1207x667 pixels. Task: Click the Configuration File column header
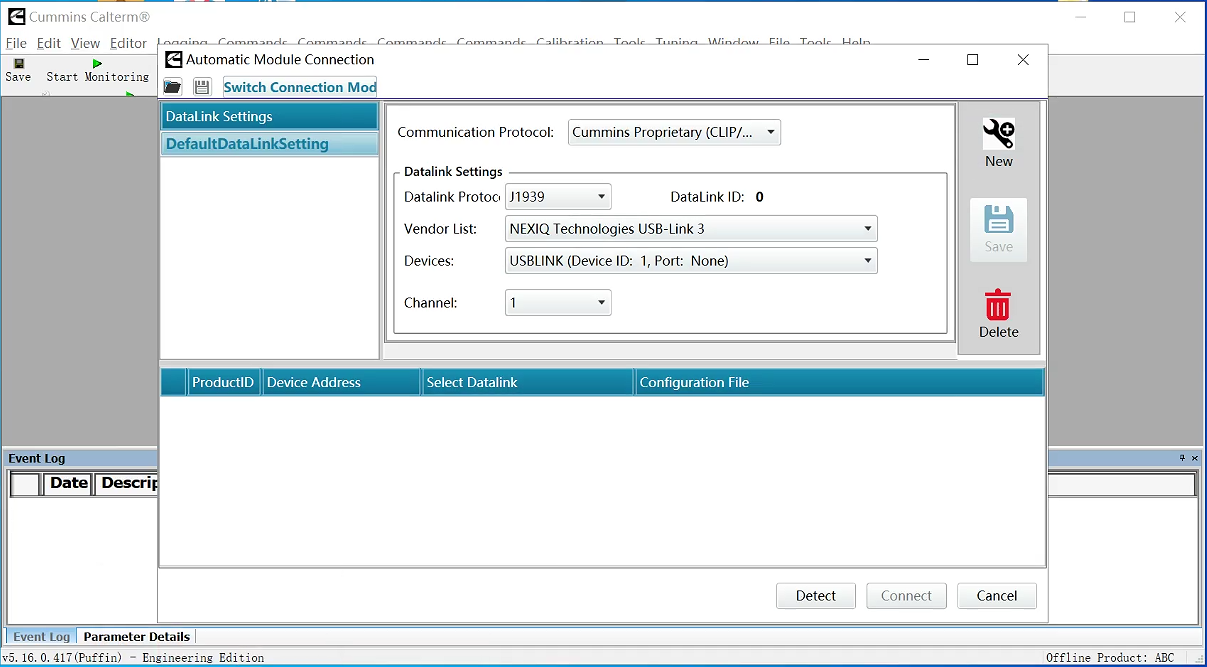[839, 382]
